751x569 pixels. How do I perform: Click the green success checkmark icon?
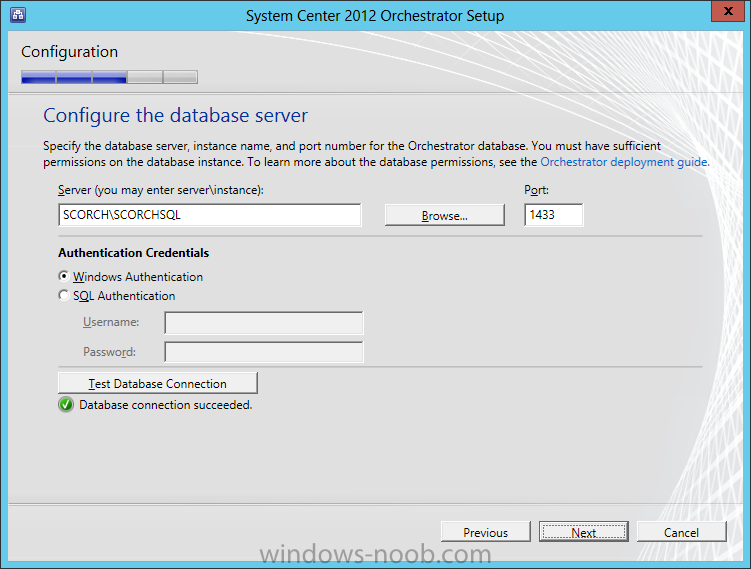(x=66, y=405)
